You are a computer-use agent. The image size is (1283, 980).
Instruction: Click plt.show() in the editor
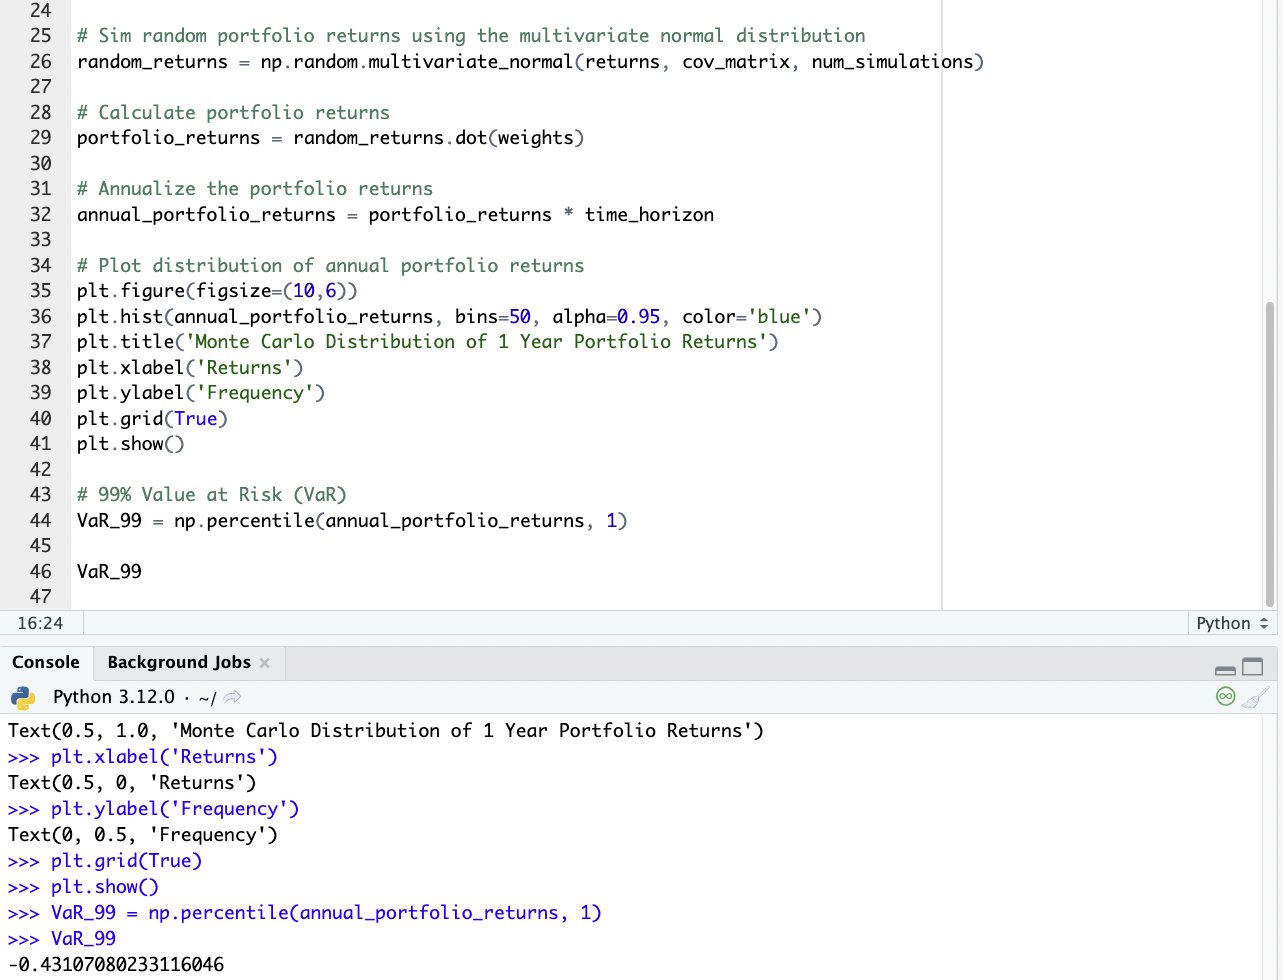click(130, 444)
